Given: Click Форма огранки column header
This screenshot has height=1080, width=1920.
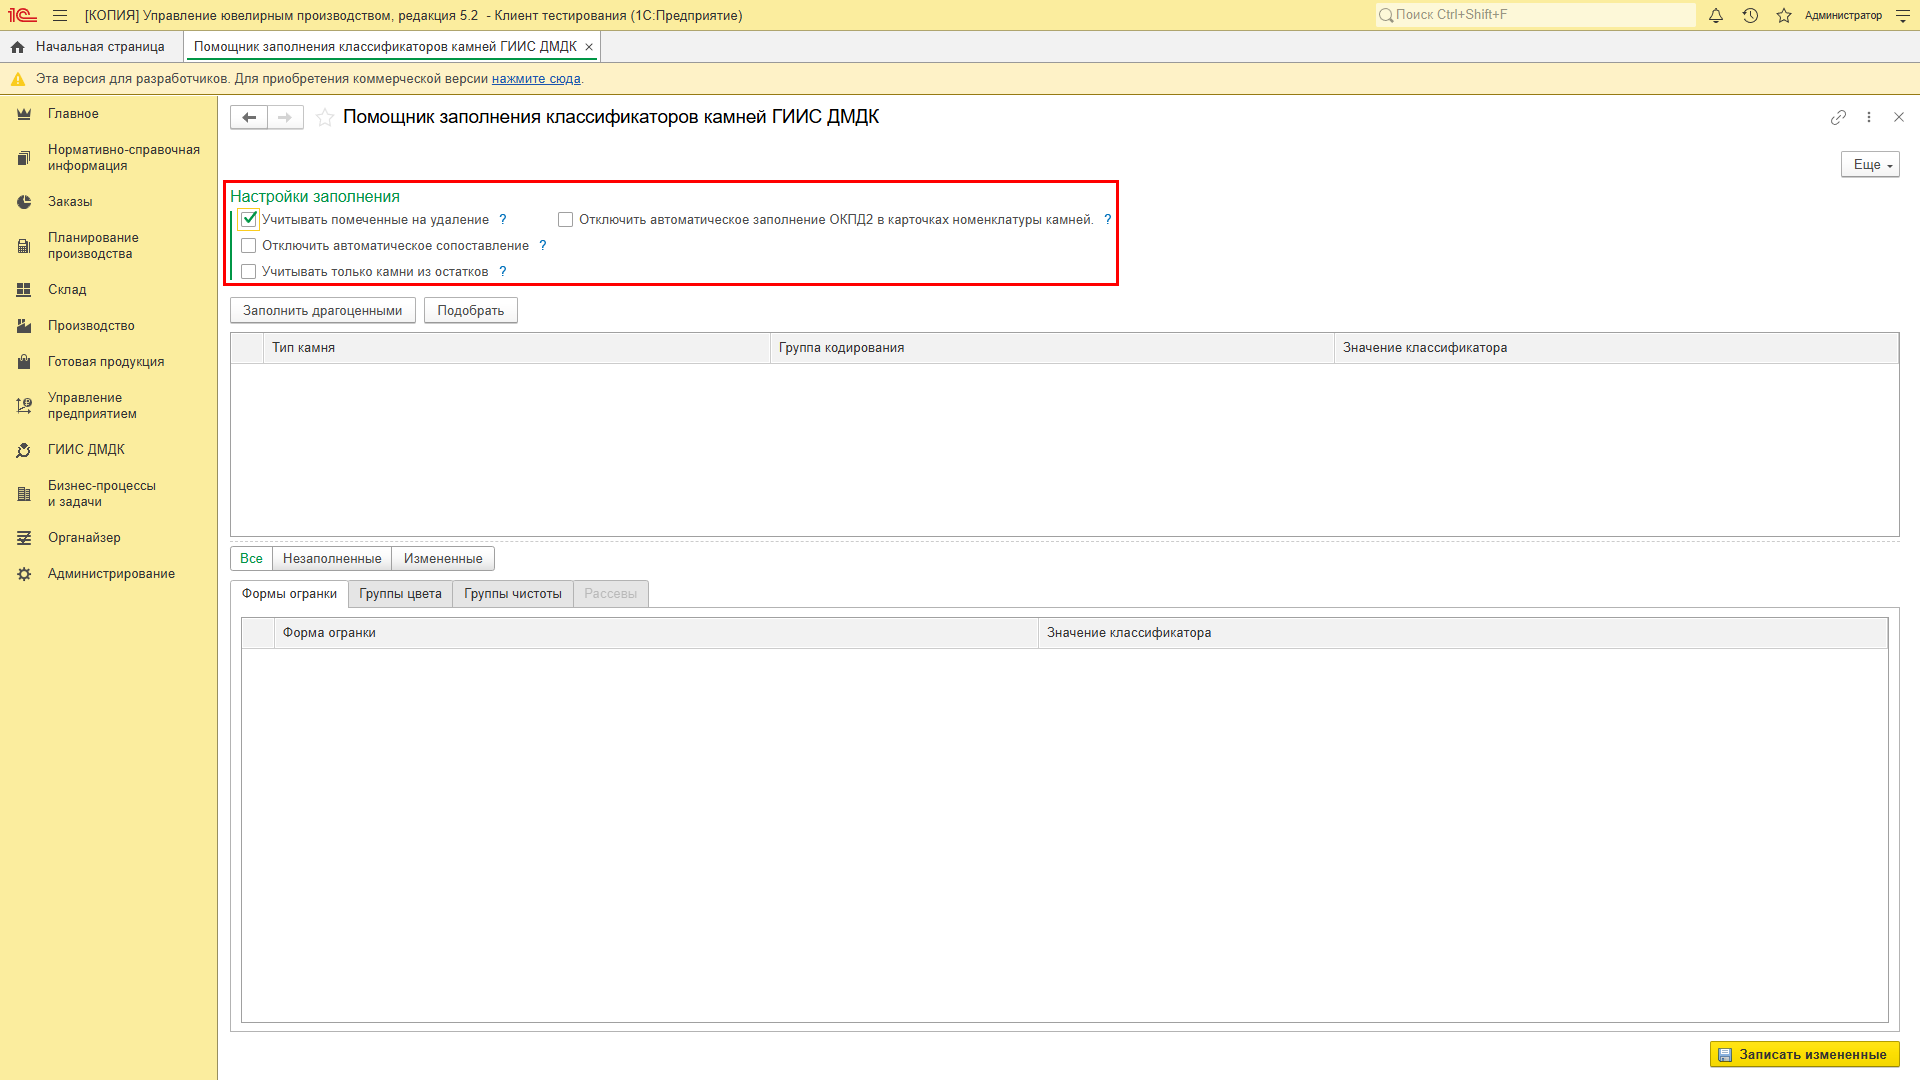Looking at the screenshot, I should 656,633.
